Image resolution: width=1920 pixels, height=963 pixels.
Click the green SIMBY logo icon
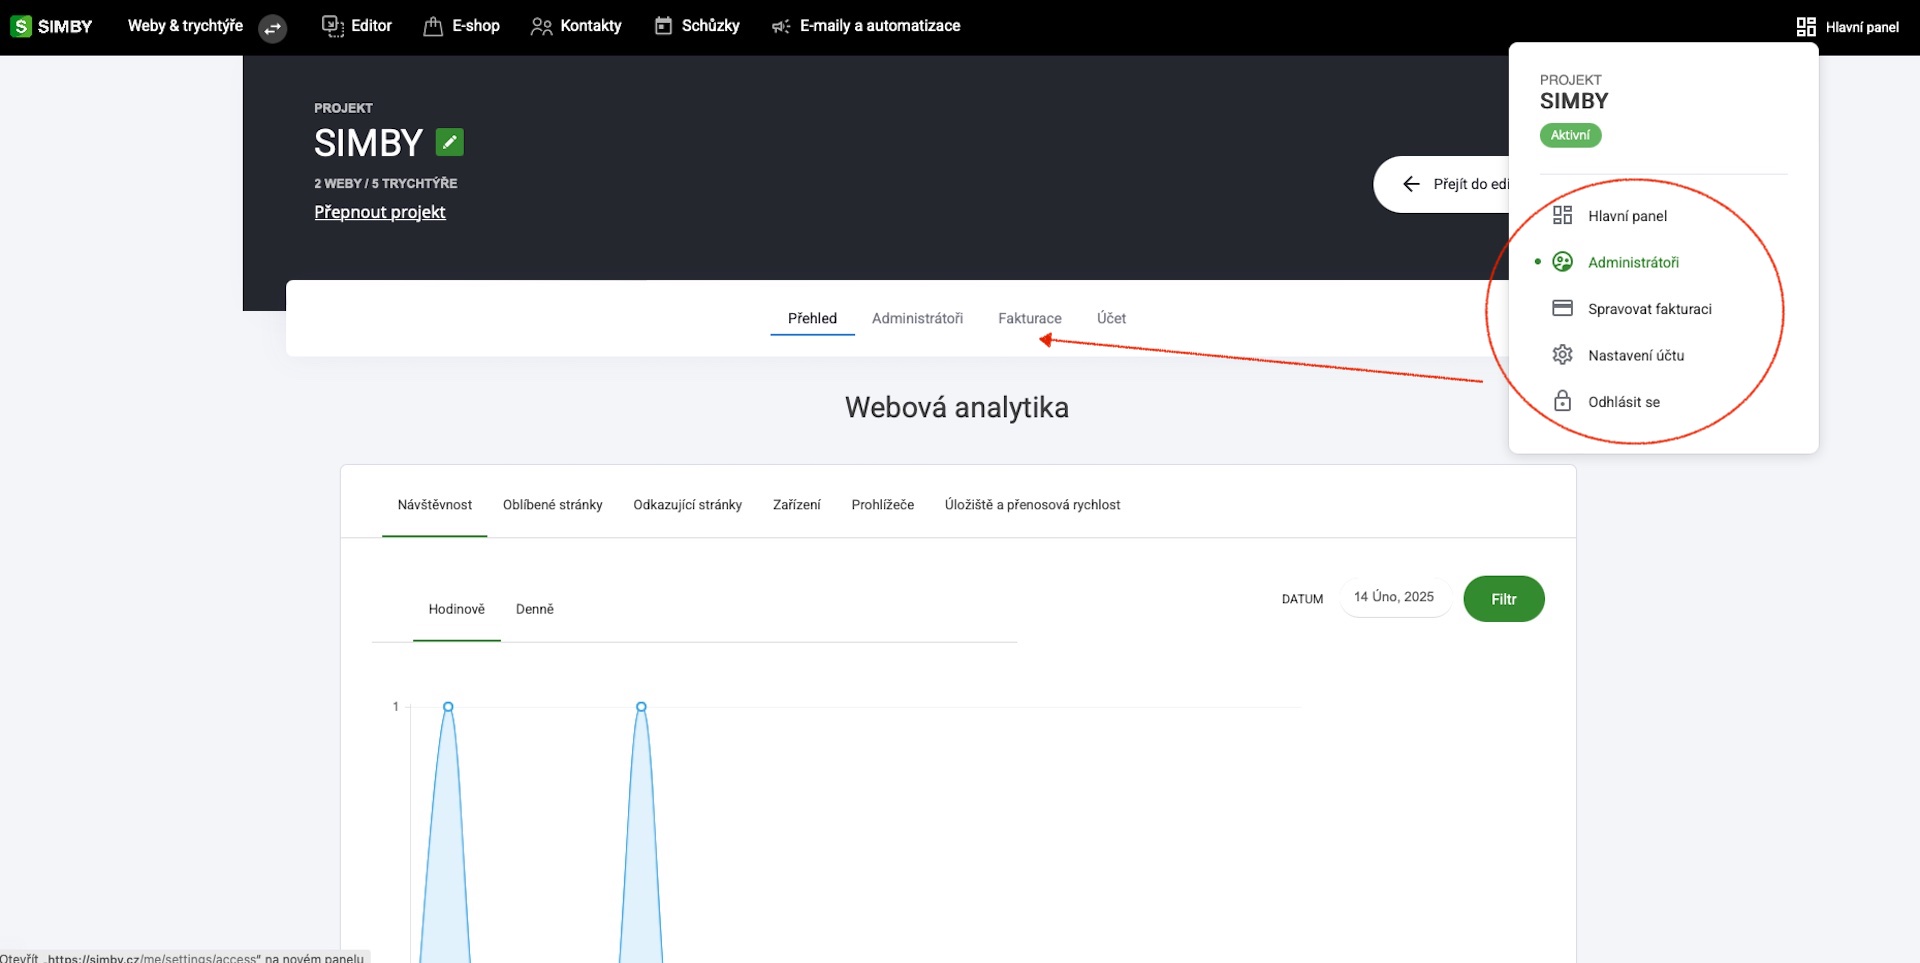coord(21,26)
